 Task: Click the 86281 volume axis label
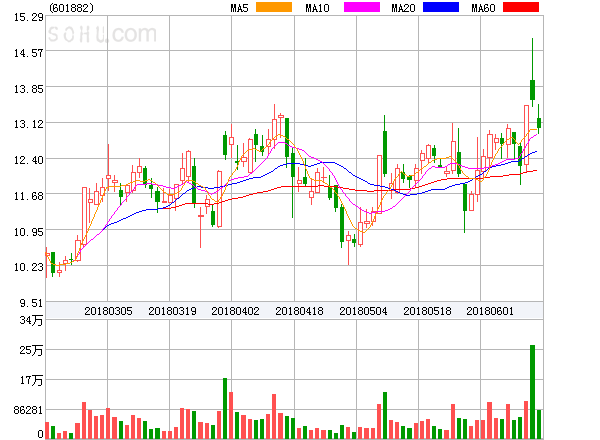(x=28, y=410)
